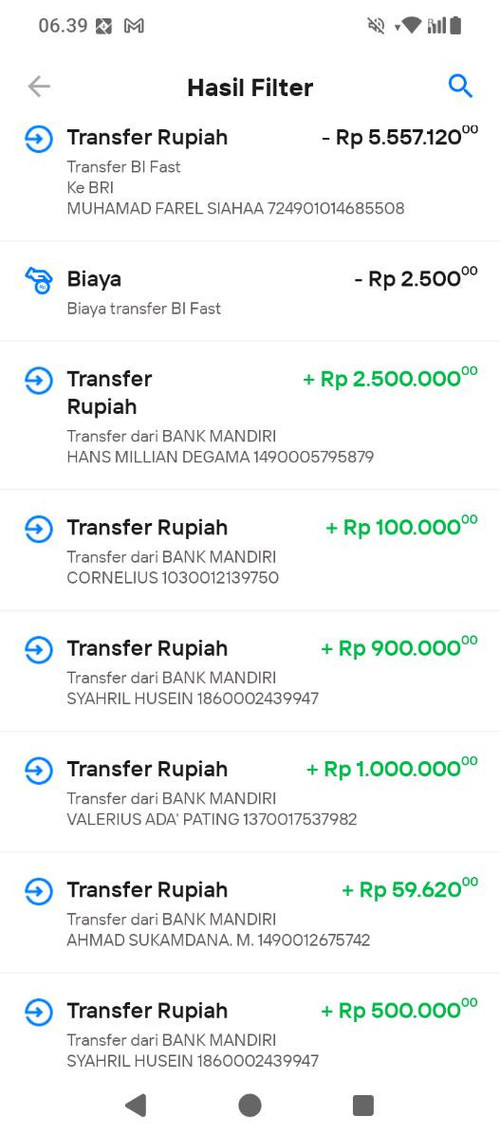Tap Android recent apps square button
500x1139 pixels.
pos(363,1105)
